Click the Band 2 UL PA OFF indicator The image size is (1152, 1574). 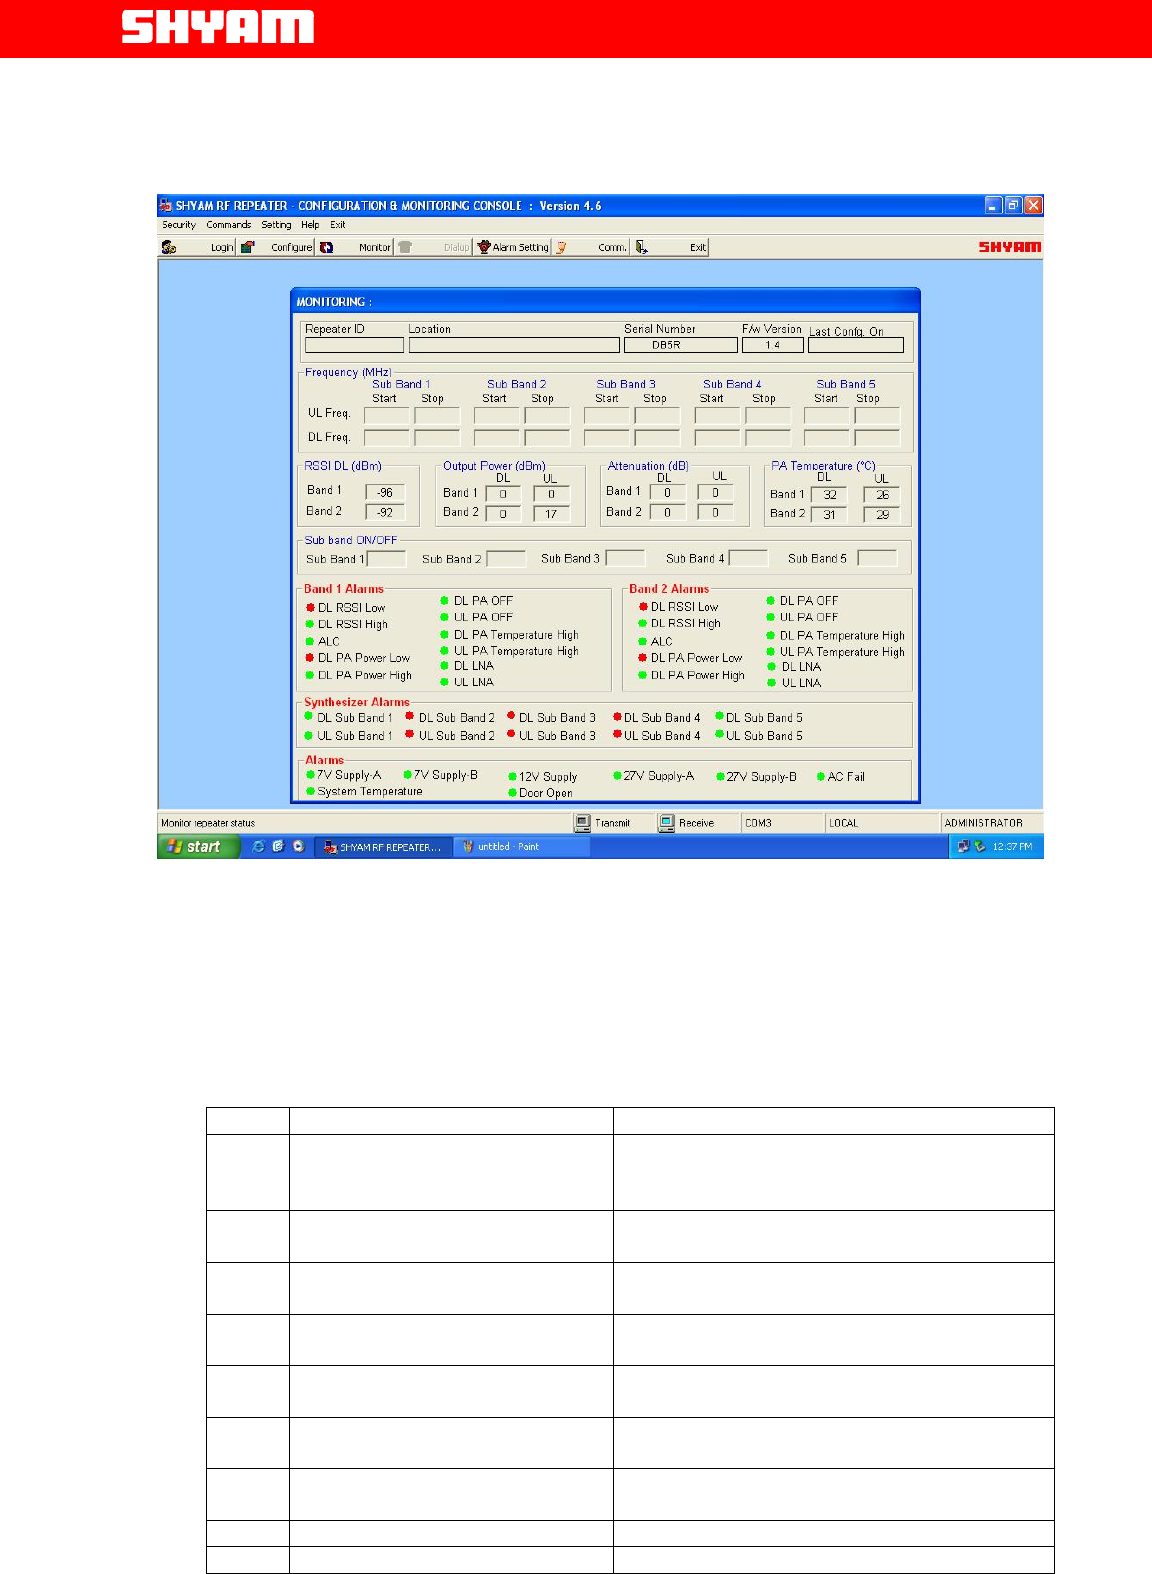(x=771, y=617)
